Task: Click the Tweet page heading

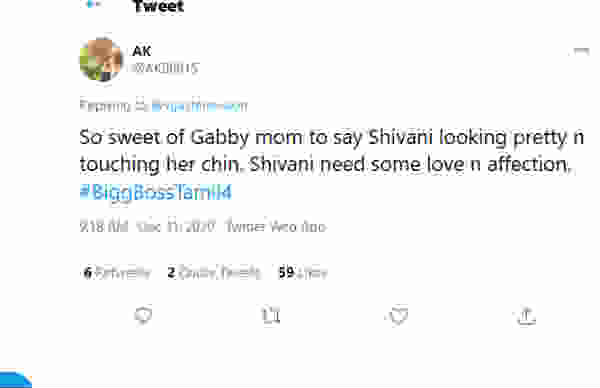Action: (159, 6)
